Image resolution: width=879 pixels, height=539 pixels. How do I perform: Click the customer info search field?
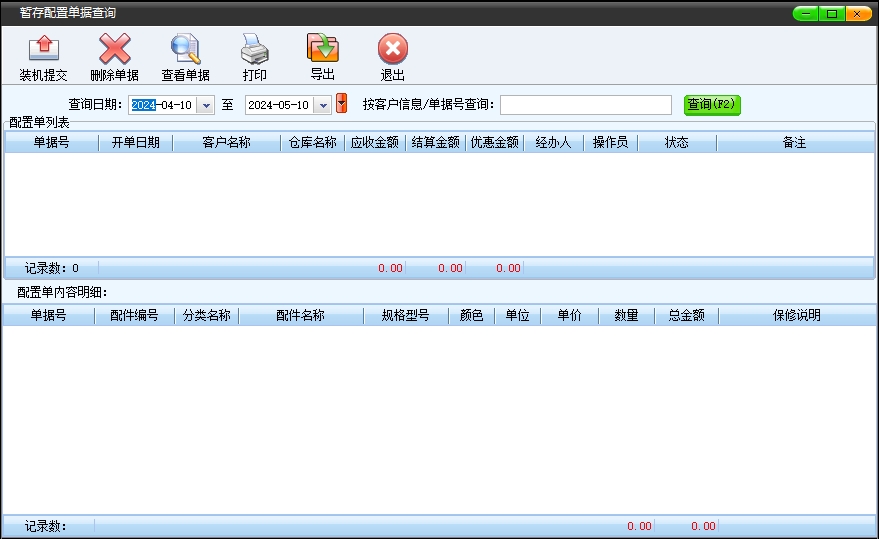(586, 105)
